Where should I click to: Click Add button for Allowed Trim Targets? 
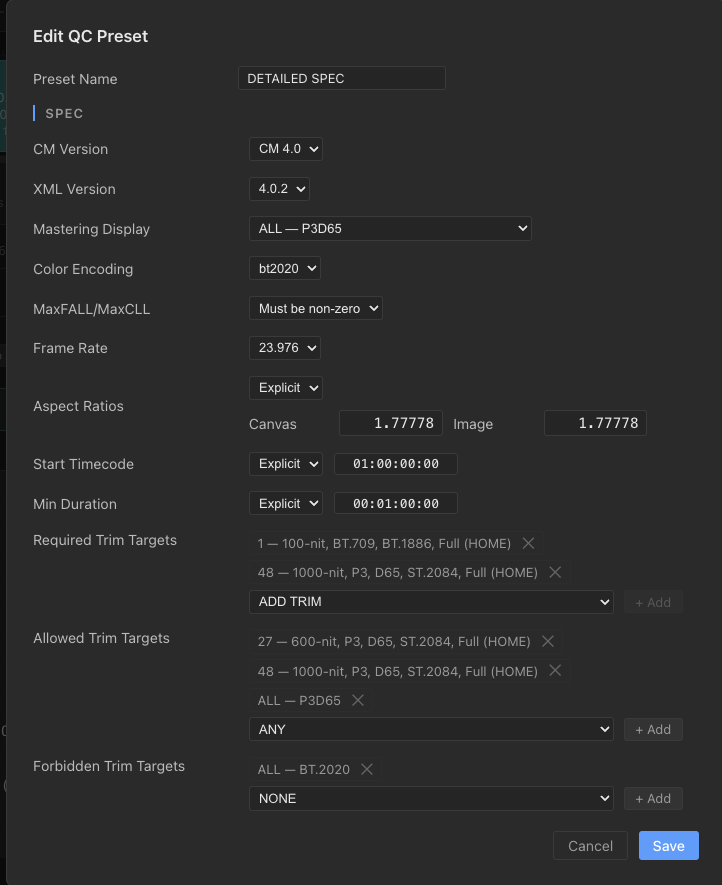coord(653,729)
